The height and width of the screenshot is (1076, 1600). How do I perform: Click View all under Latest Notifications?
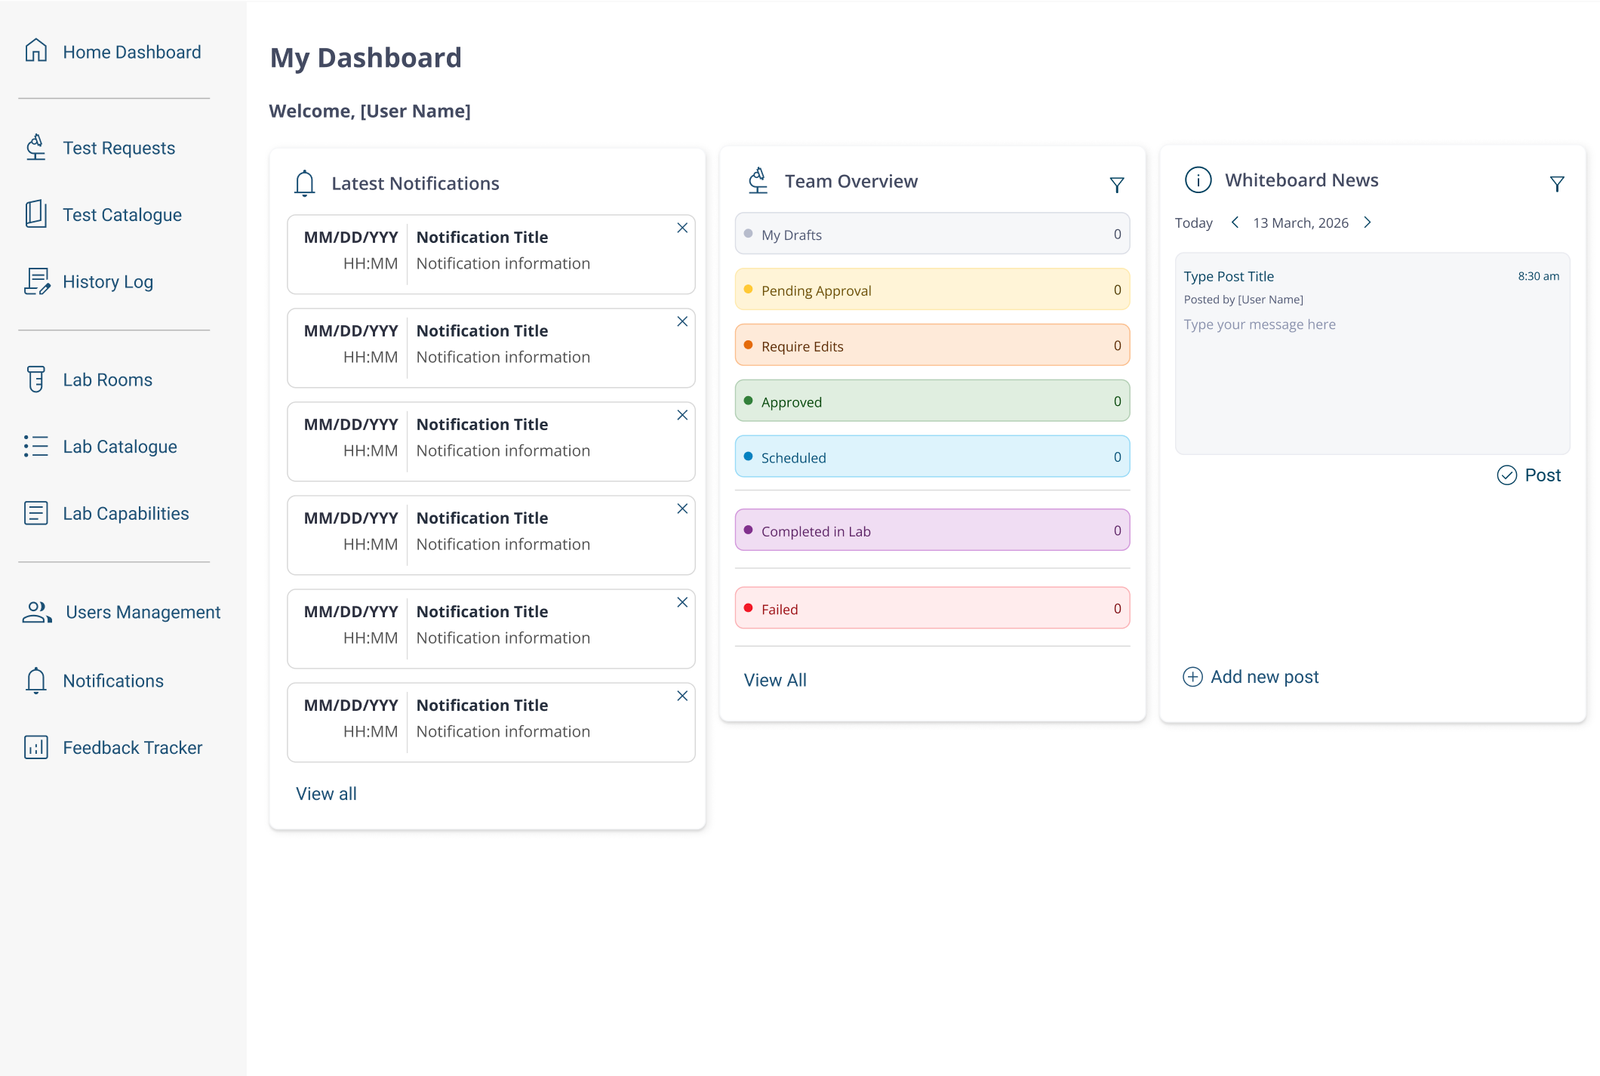coord(326,794)
